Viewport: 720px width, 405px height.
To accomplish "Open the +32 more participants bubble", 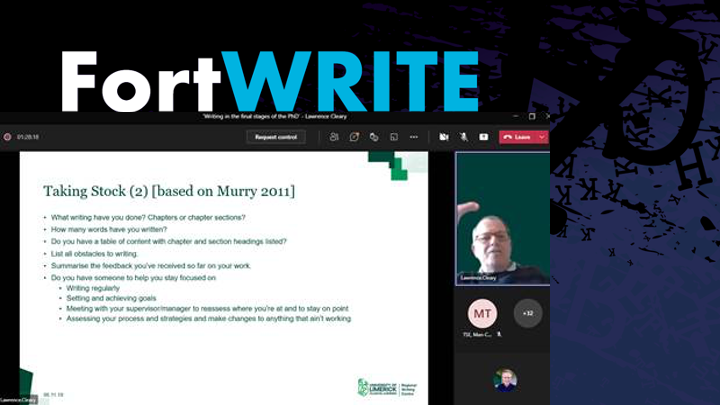I will (x=528, y=313).
